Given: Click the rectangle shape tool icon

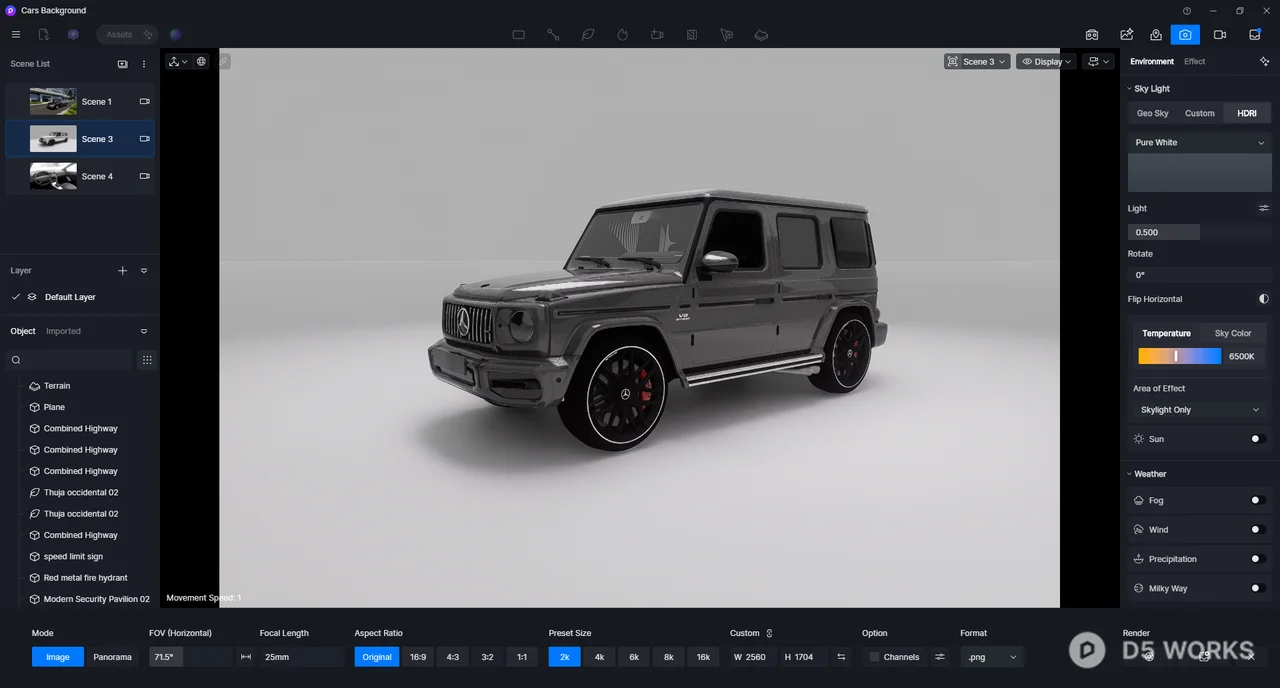Looking at the screenshot, I should 518,34.
